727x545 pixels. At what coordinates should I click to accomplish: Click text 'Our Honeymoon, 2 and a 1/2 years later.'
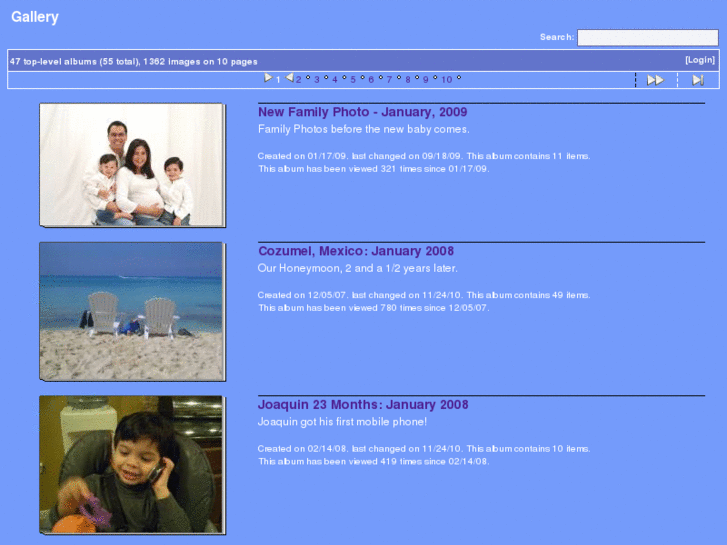(357, 268)
